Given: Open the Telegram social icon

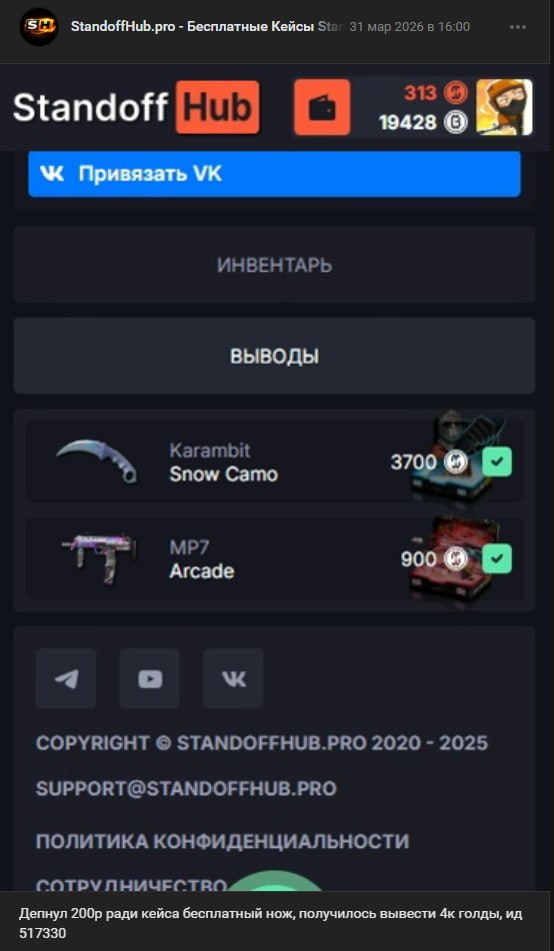Looking at the screenshot, I should 66,679.
